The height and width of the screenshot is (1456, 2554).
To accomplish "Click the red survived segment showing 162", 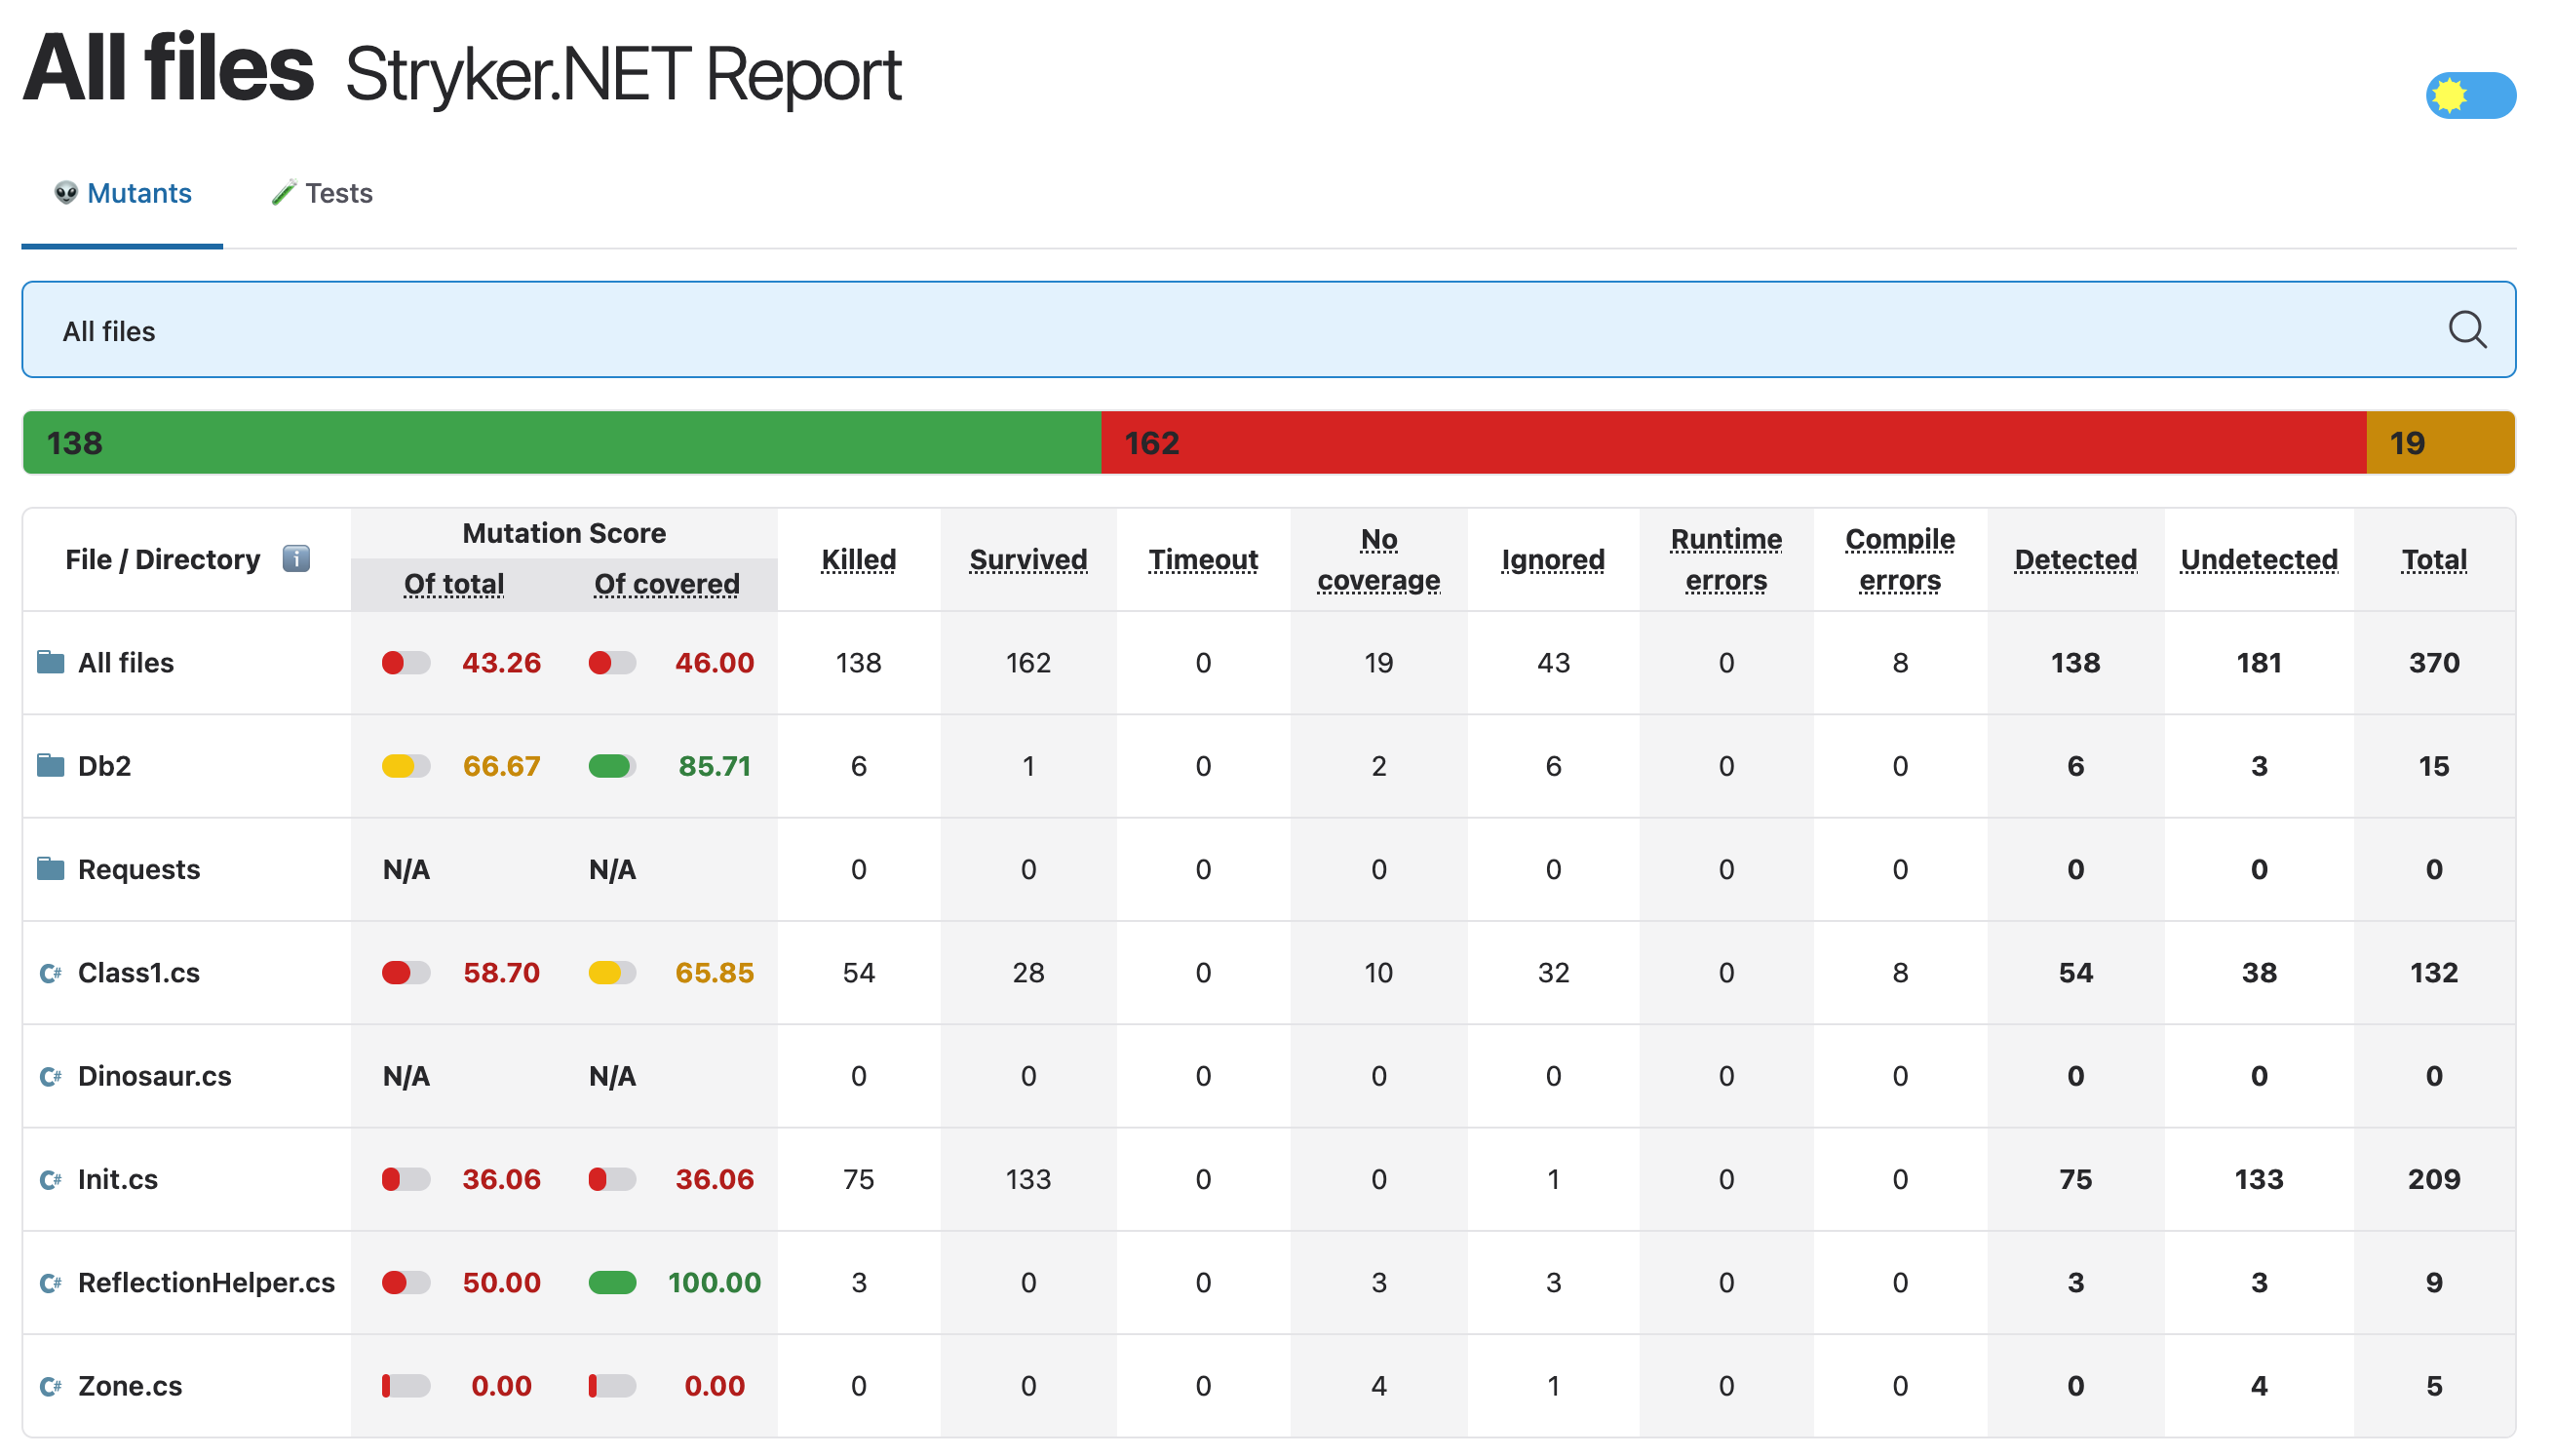I will click(1733, 442).
